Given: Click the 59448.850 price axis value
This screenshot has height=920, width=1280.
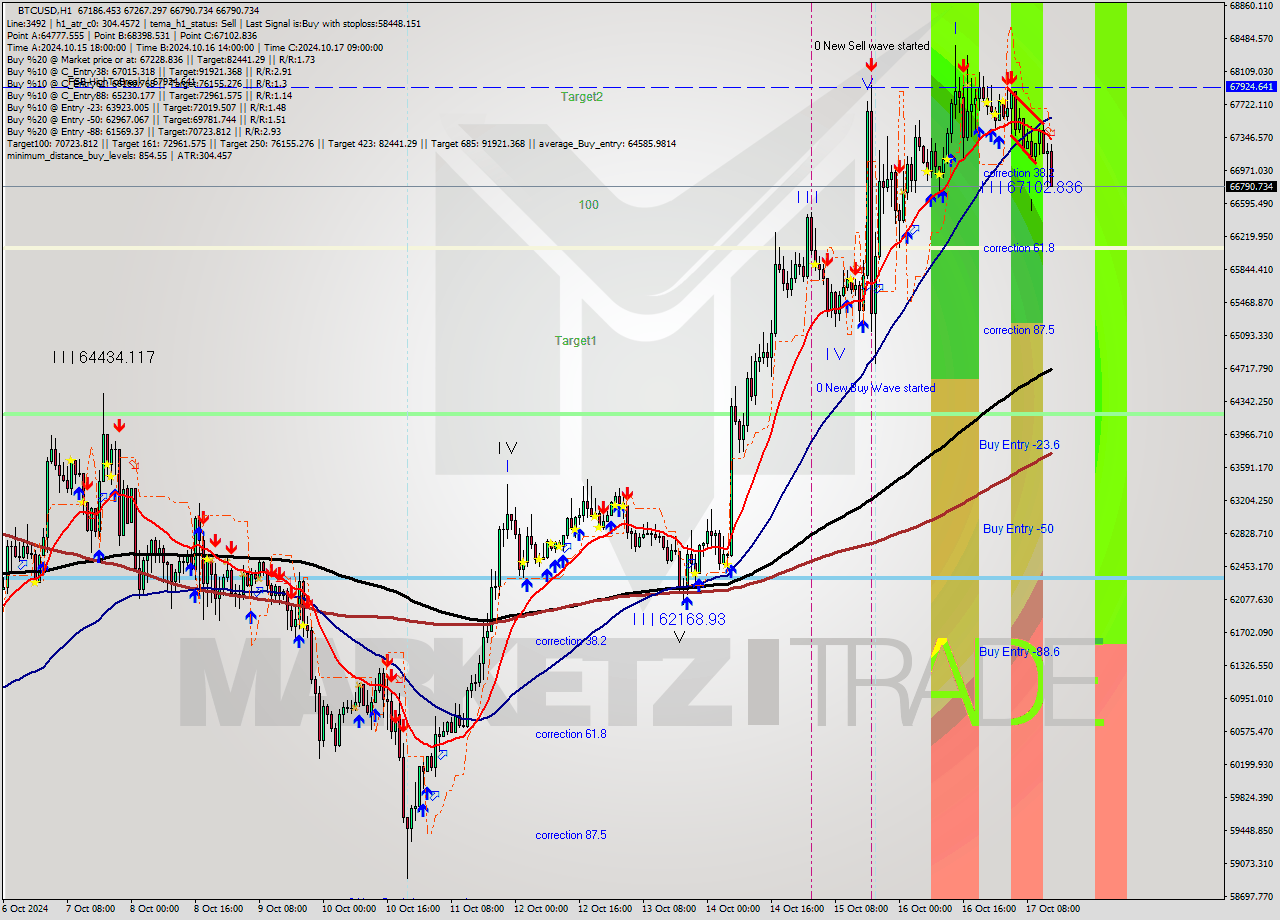Looking at the screenshot, I should 1251,831.
